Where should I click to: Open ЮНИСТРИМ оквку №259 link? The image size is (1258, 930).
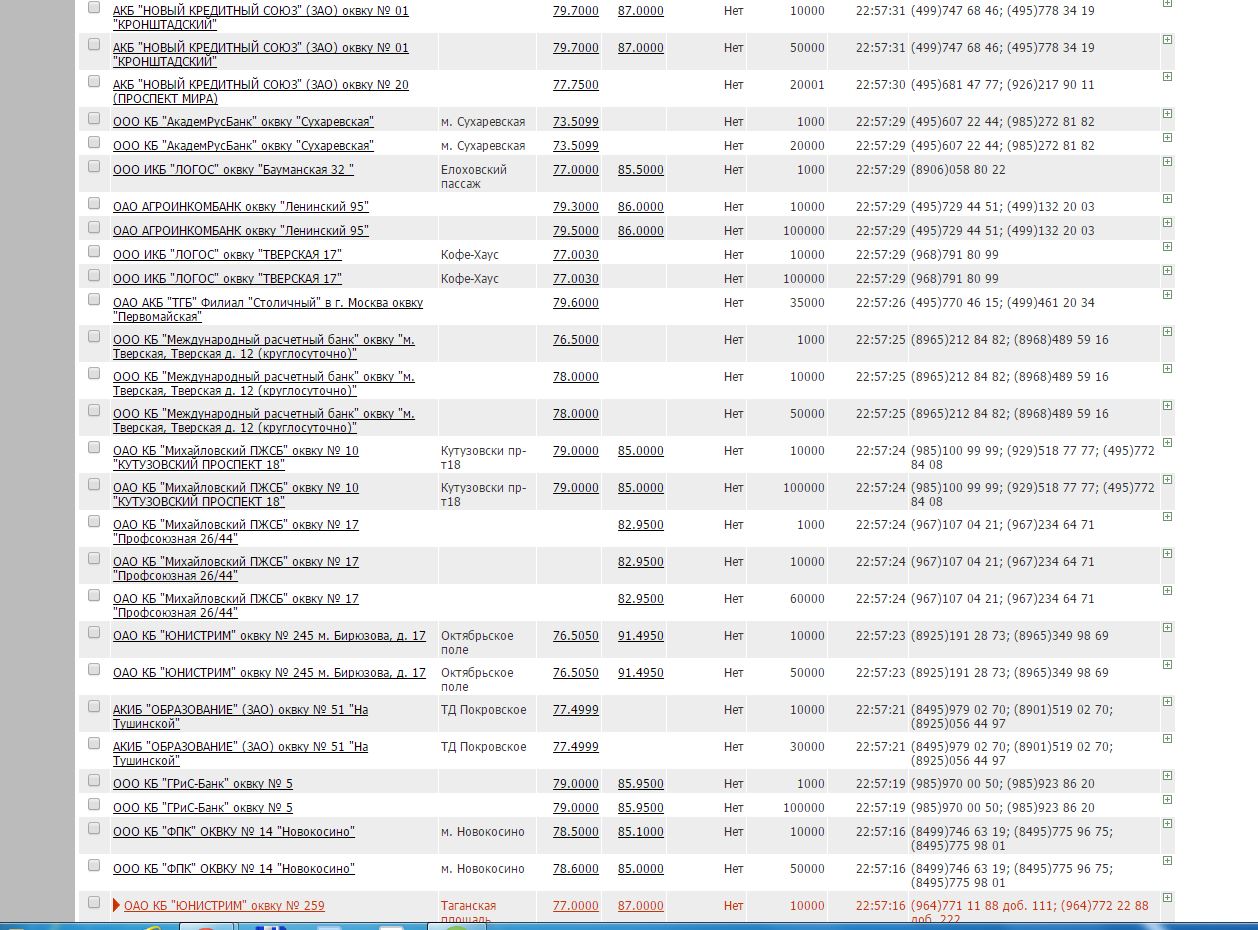coord(224,906)
